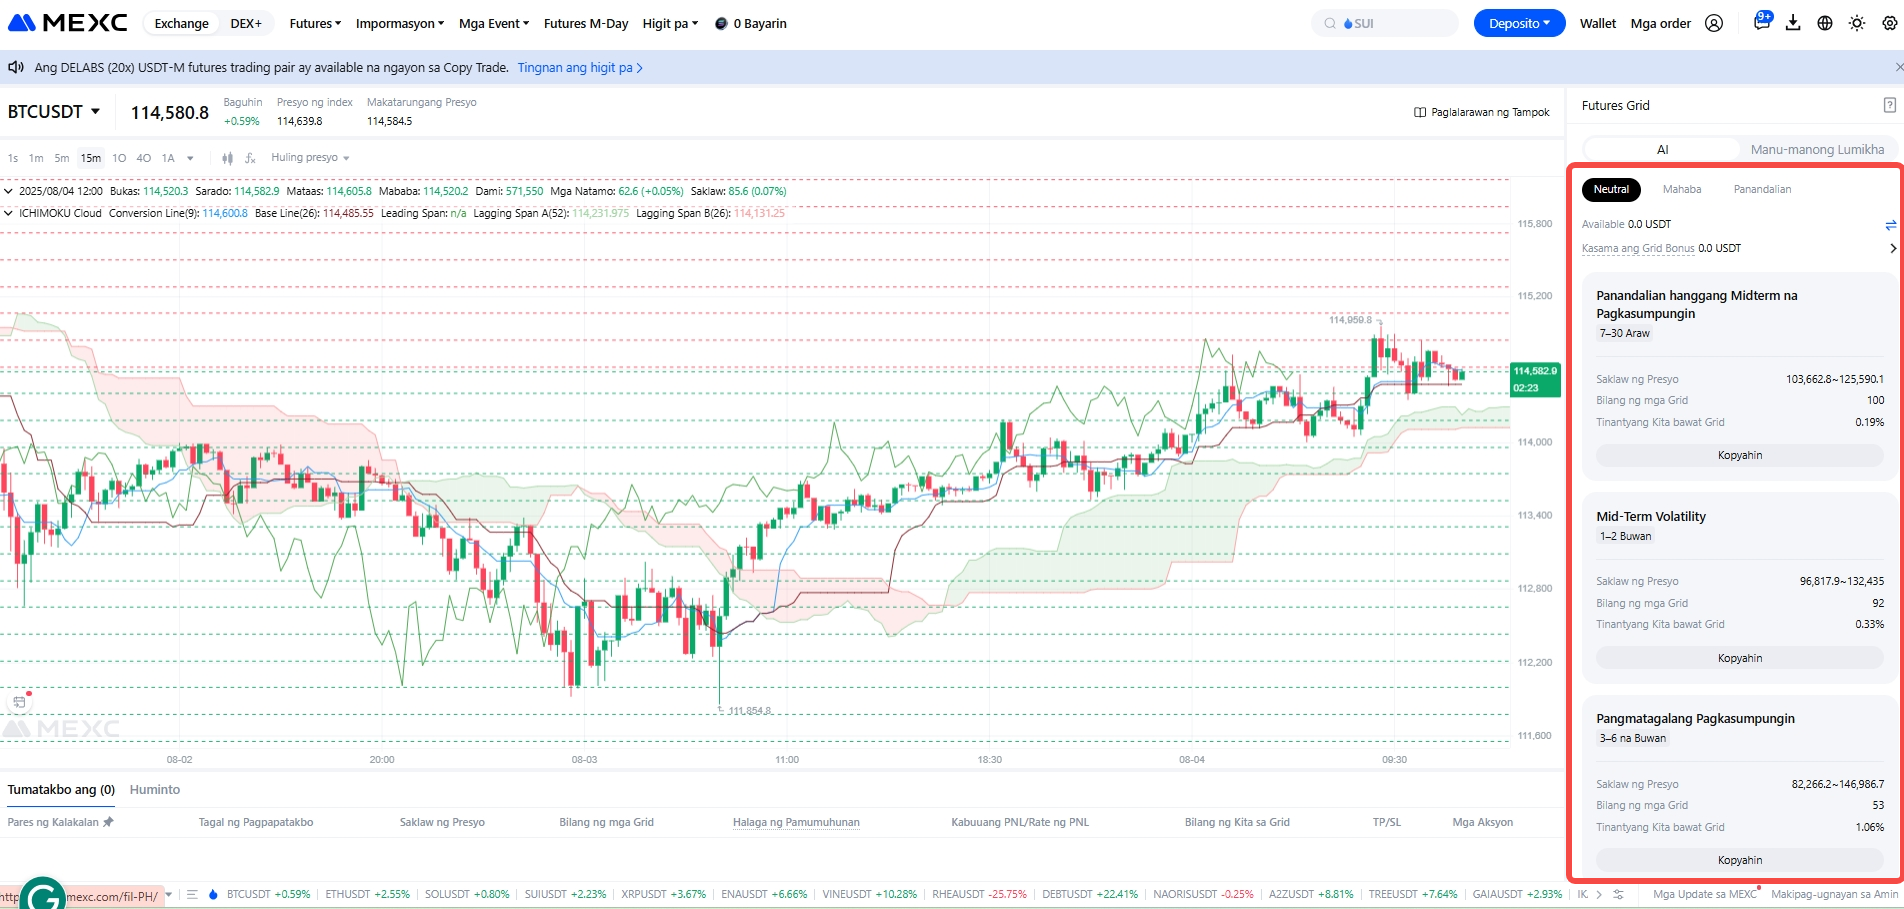Viewport: 1904px width, 909px height.
Task: Open Futures M-Day menu item
Action: click(x=586, y=23)
